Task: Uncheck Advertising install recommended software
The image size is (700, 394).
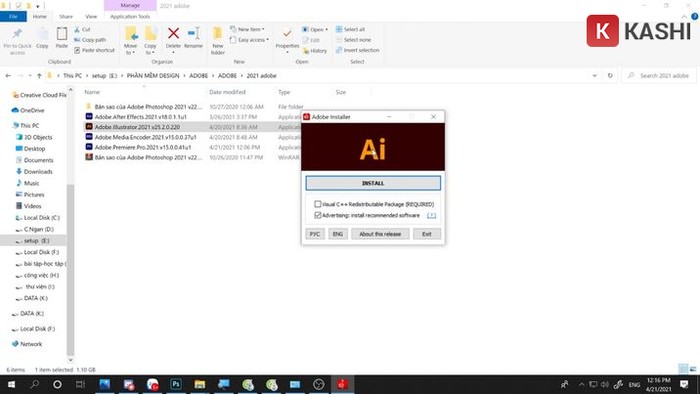Action: tap(318, 215)
